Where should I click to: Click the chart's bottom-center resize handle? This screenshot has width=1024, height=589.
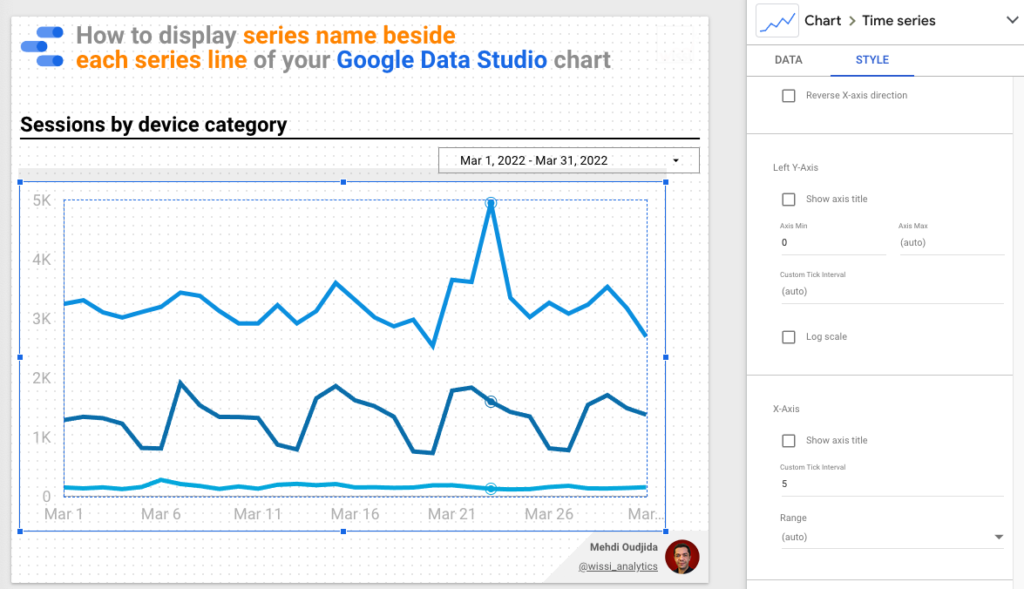pos(344,532)
